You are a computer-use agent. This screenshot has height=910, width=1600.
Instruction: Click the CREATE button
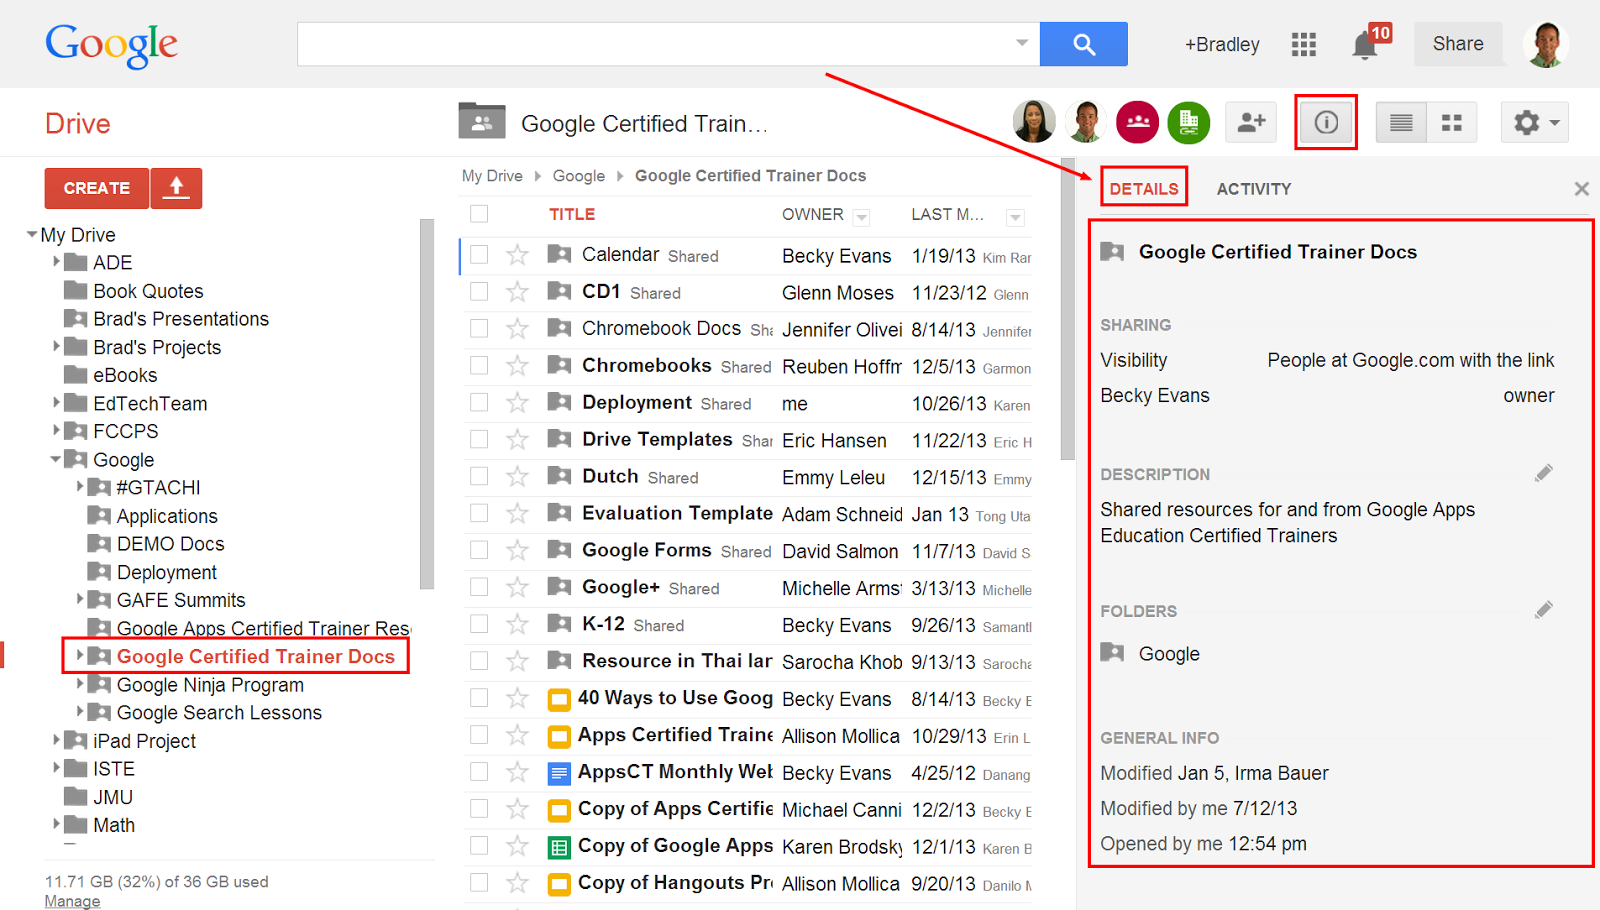tap(96, 188)
